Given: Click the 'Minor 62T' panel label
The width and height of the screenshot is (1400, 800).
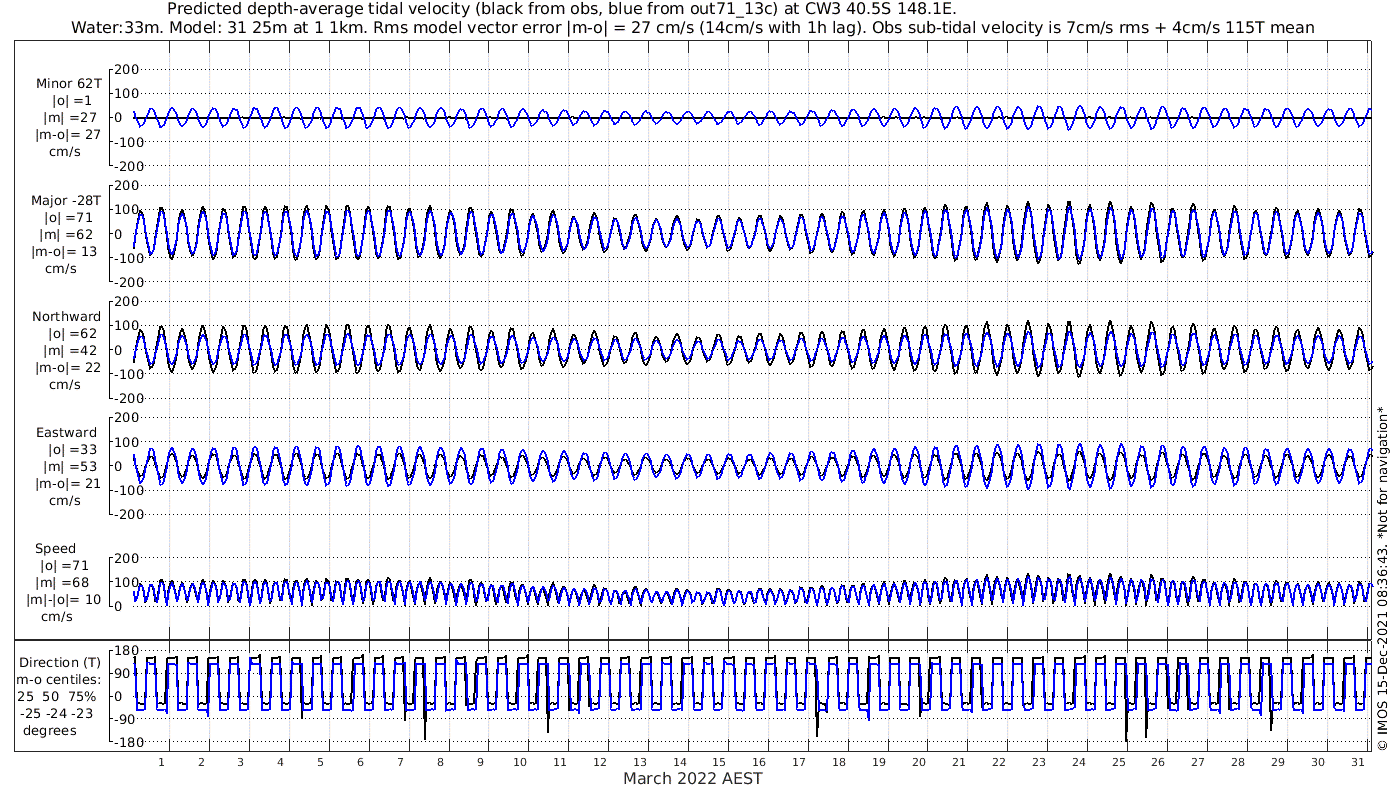Looking at the screenshot, I should tap(68, 84).
